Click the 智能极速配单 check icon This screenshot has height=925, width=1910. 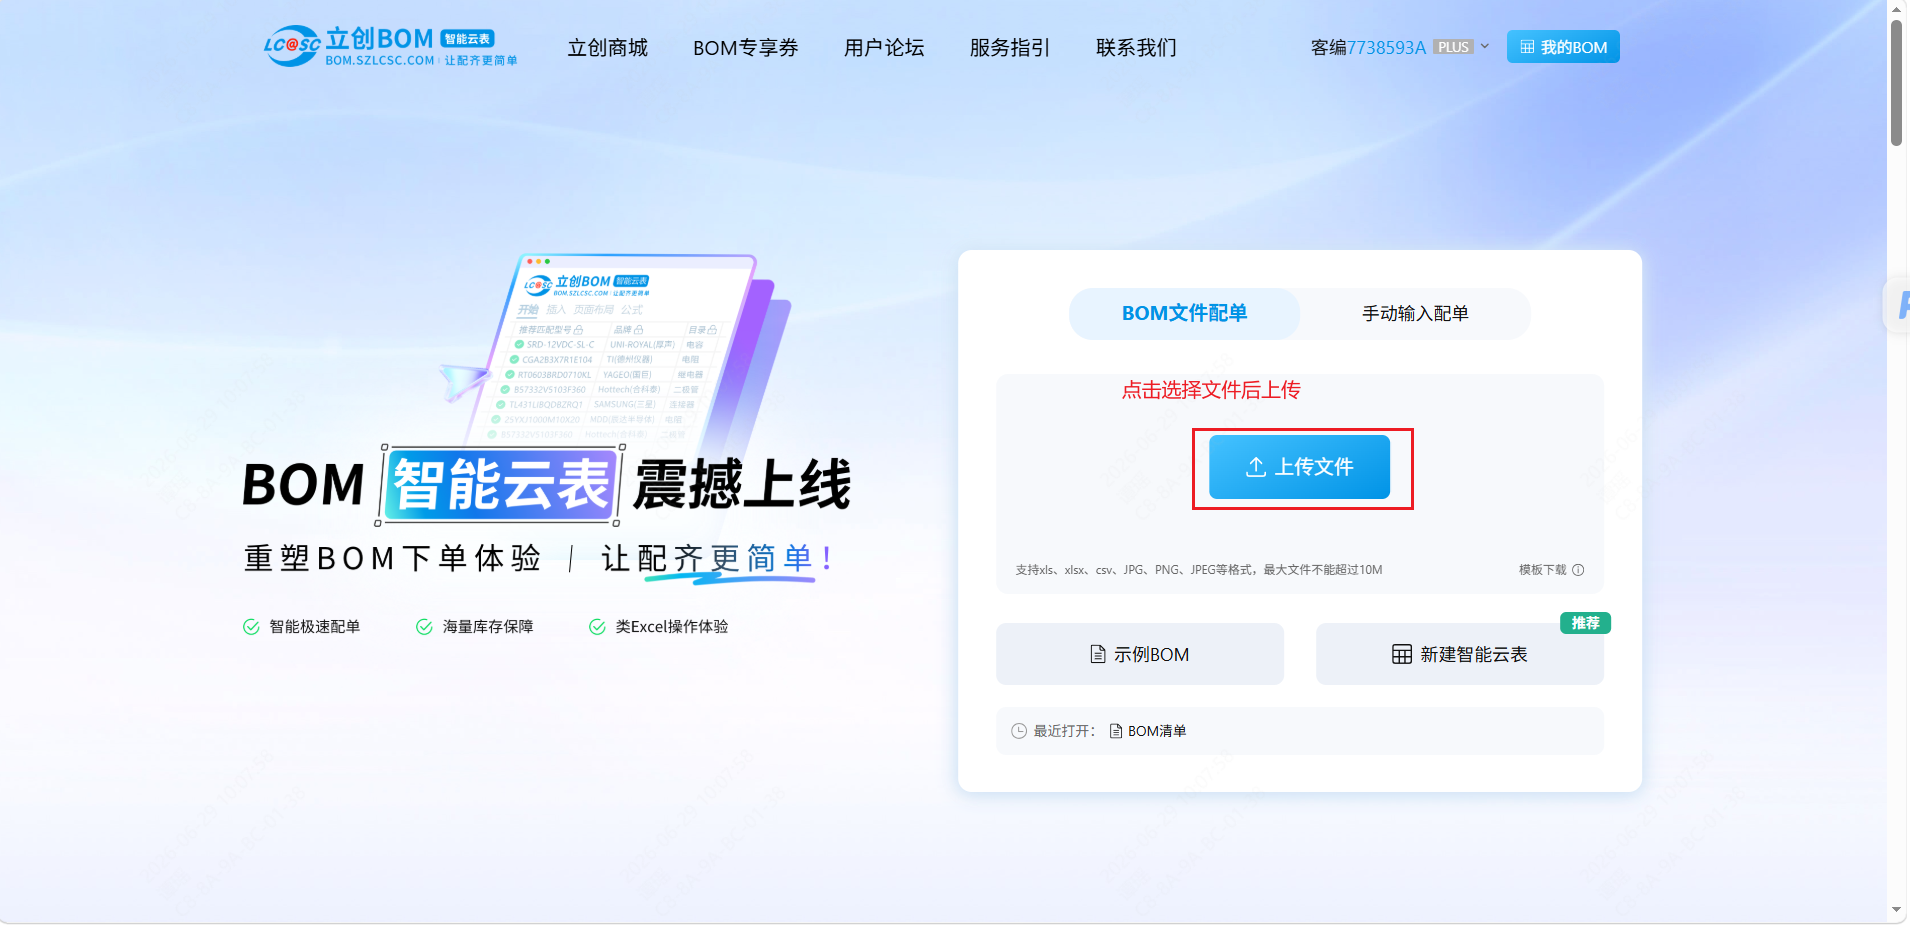tap(251, 627)
